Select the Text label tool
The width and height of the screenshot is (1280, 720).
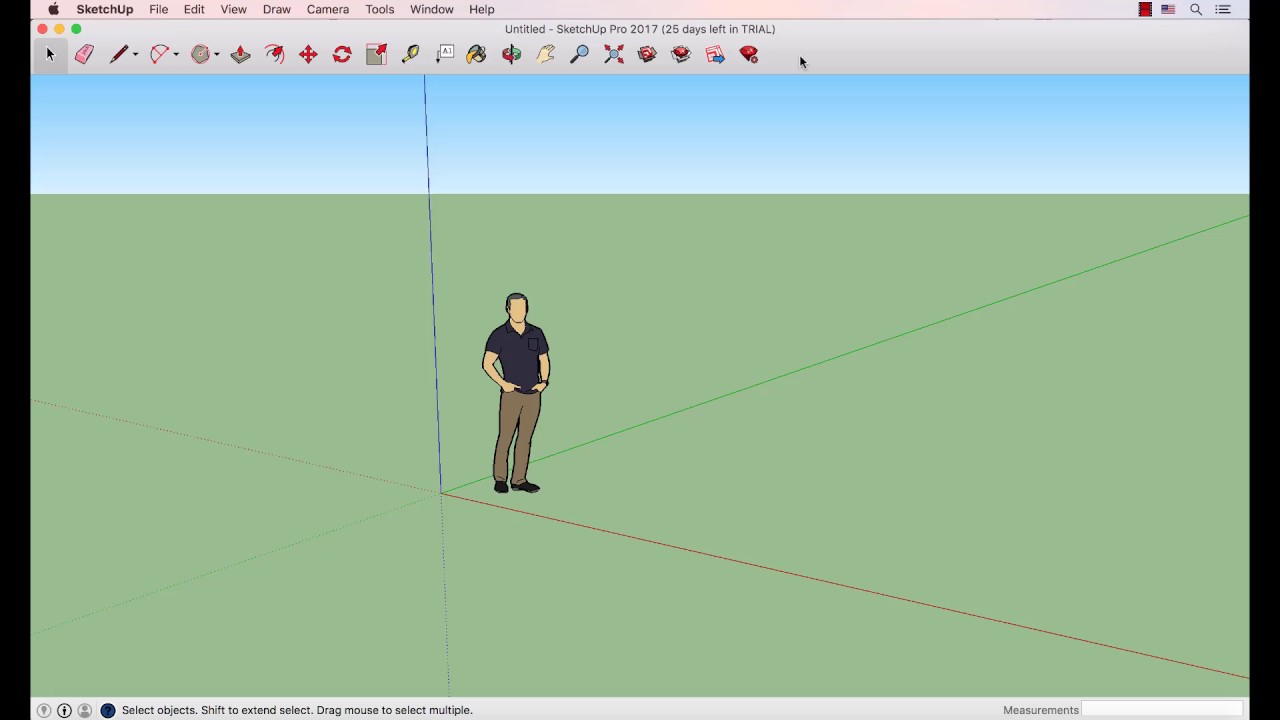pos(444,55)
